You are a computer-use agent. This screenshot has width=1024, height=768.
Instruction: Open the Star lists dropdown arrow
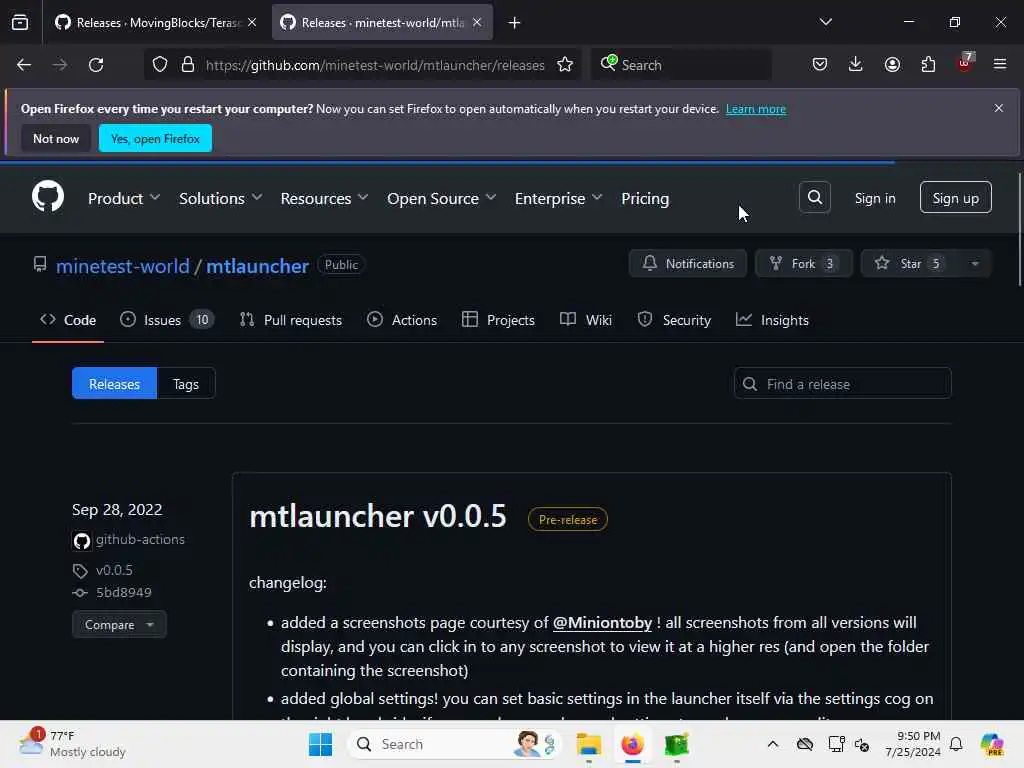(x=975, y=264)
